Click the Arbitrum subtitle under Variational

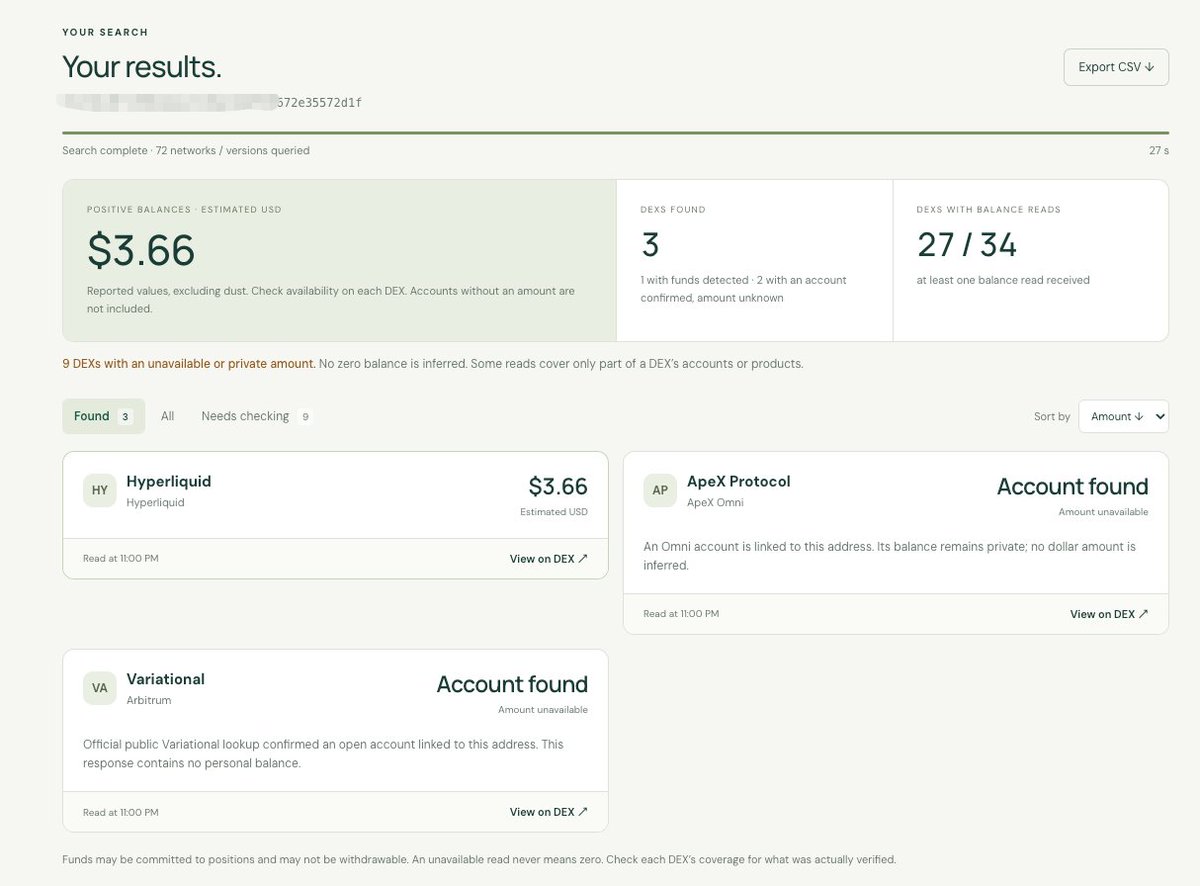click(x=148, y=700)
